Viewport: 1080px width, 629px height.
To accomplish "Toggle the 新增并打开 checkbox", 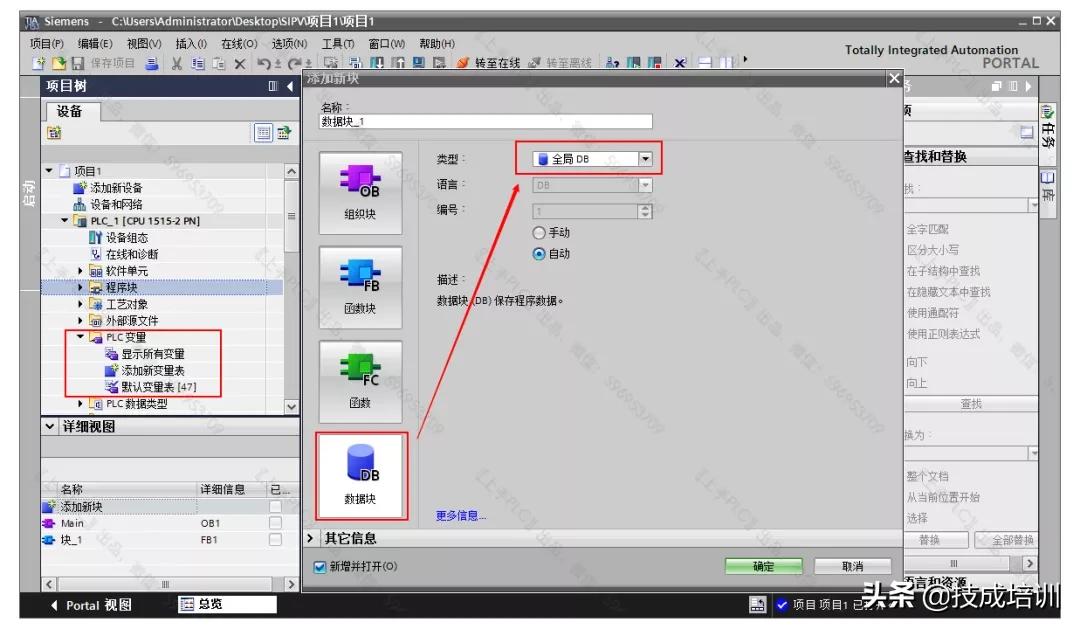I will (320, 567).
